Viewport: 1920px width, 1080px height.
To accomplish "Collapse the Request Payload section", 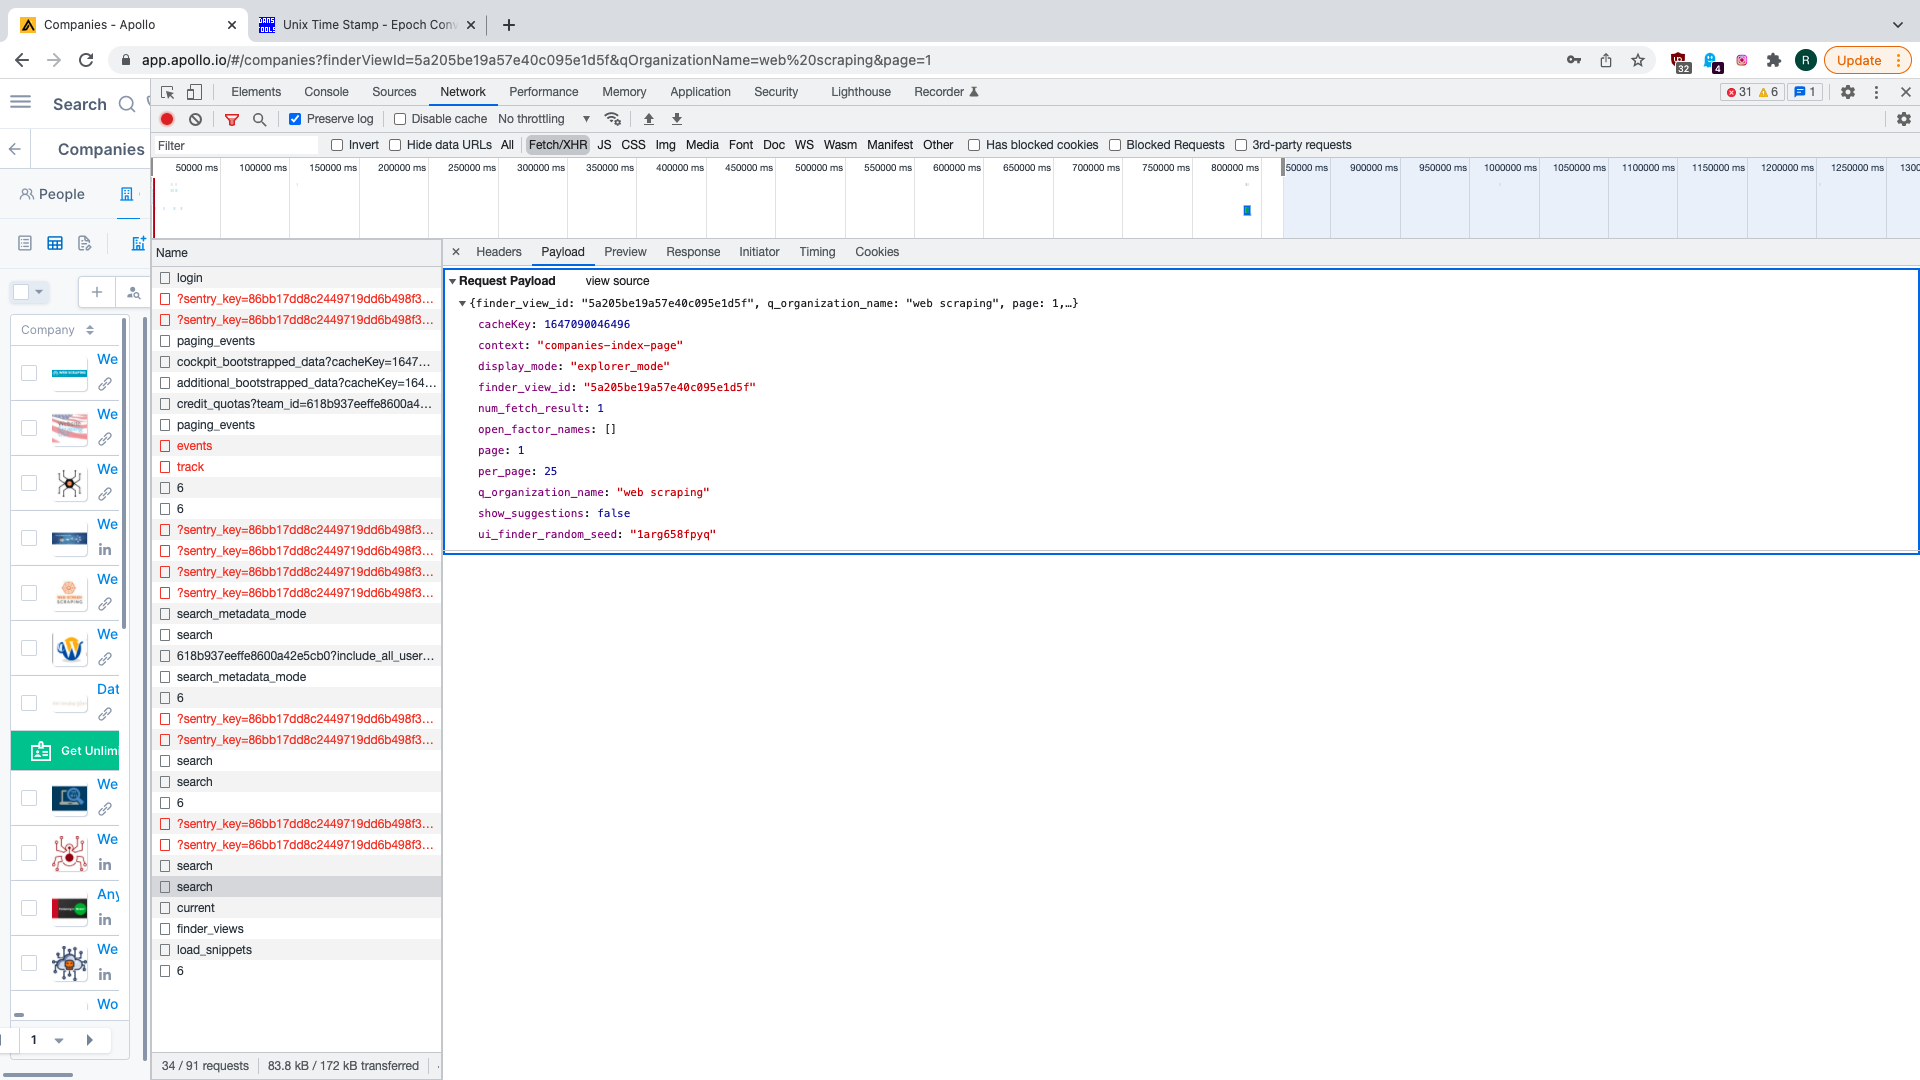I will [453, 281].
